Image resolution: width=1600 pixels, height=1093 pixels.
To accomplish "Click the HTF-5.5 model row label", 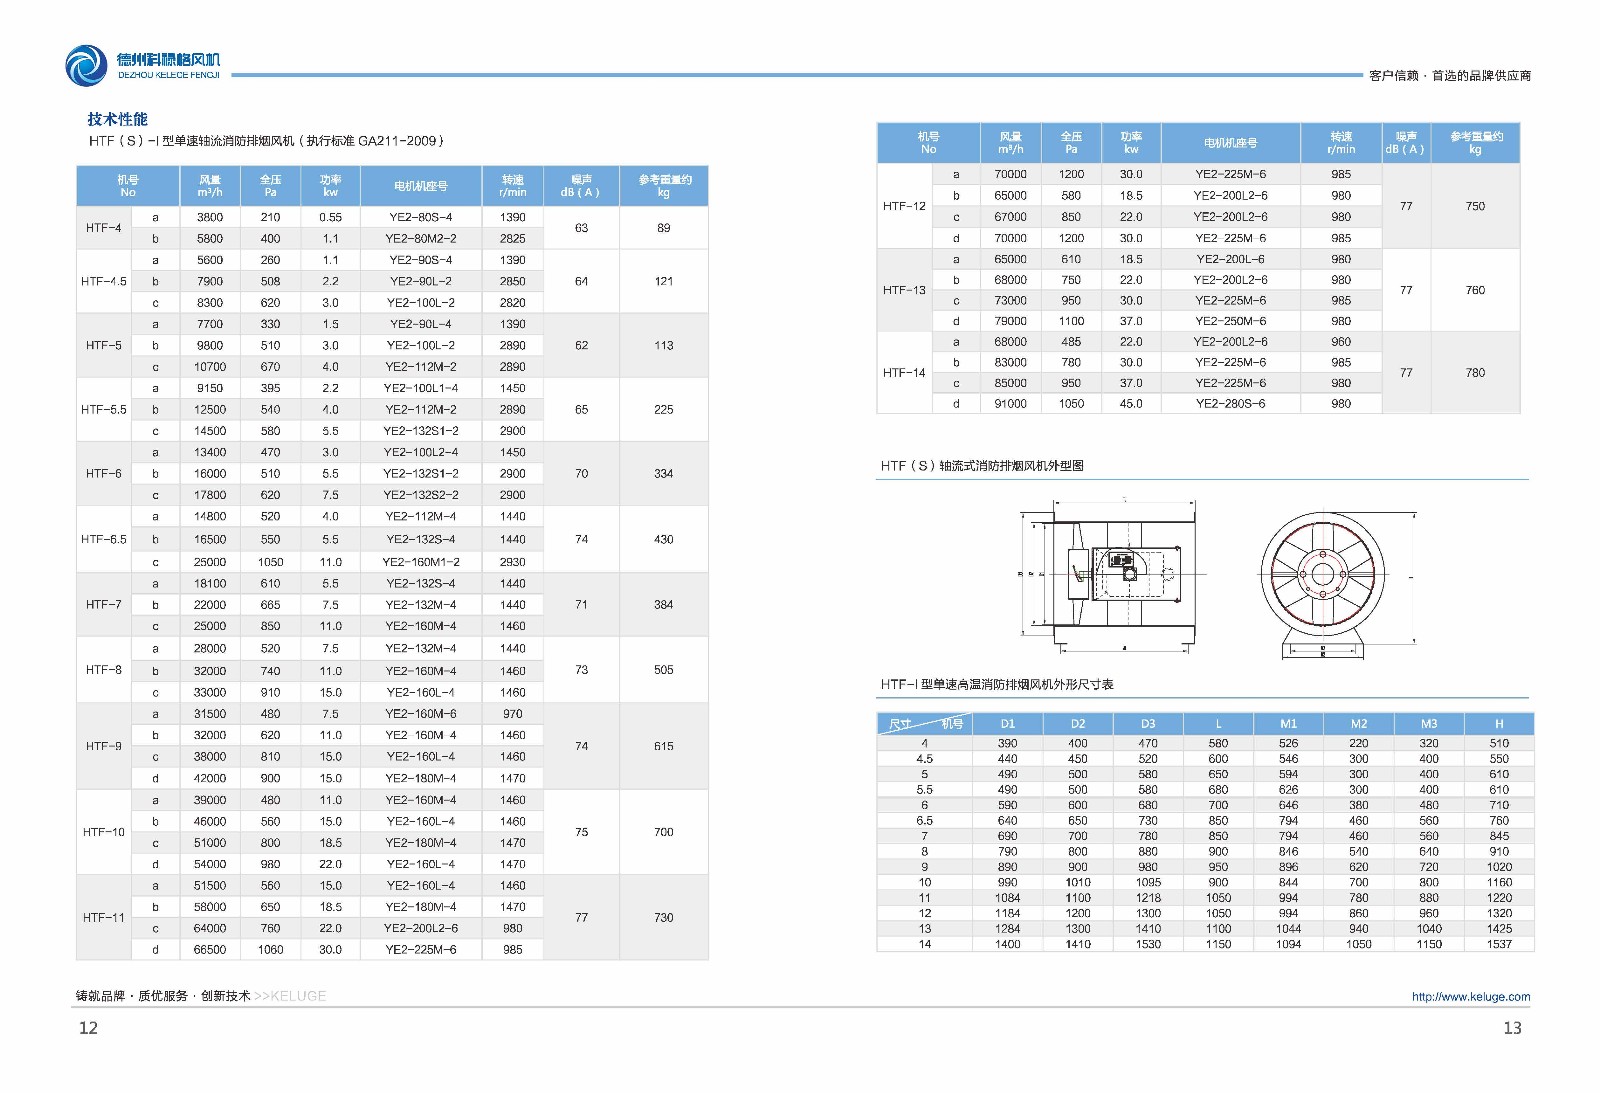I will coord(103,409).
